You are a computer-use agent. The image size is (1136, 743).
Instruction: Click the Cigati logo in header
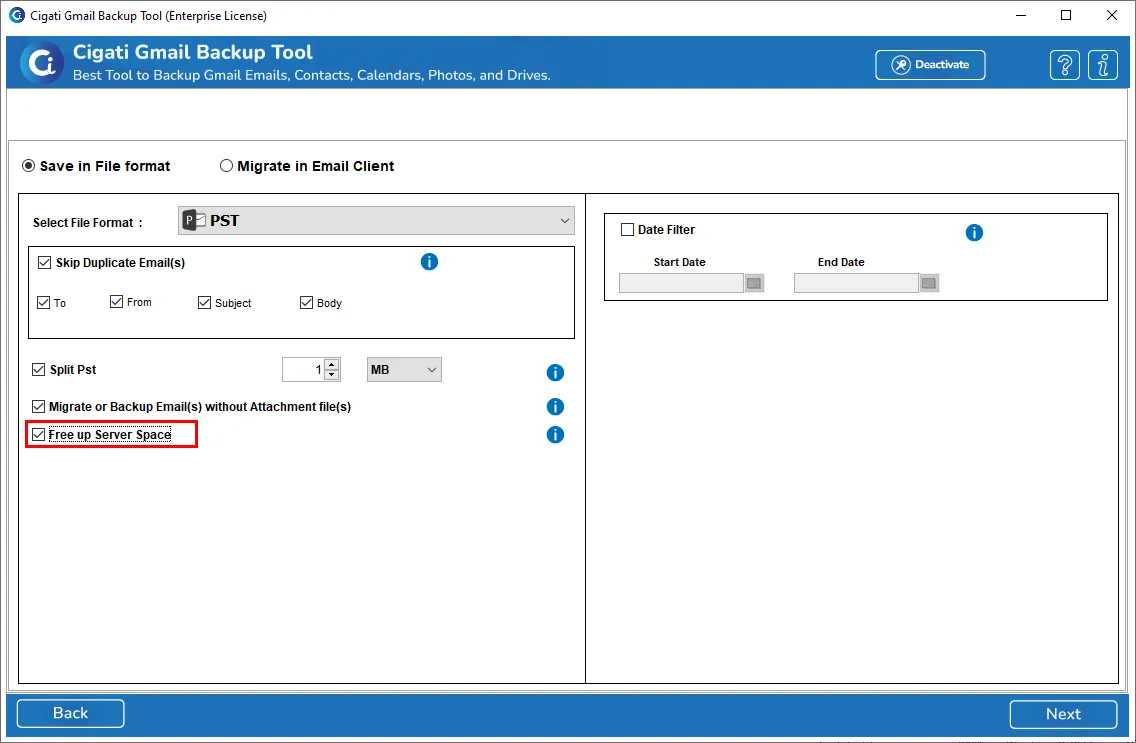click(41, 63)
